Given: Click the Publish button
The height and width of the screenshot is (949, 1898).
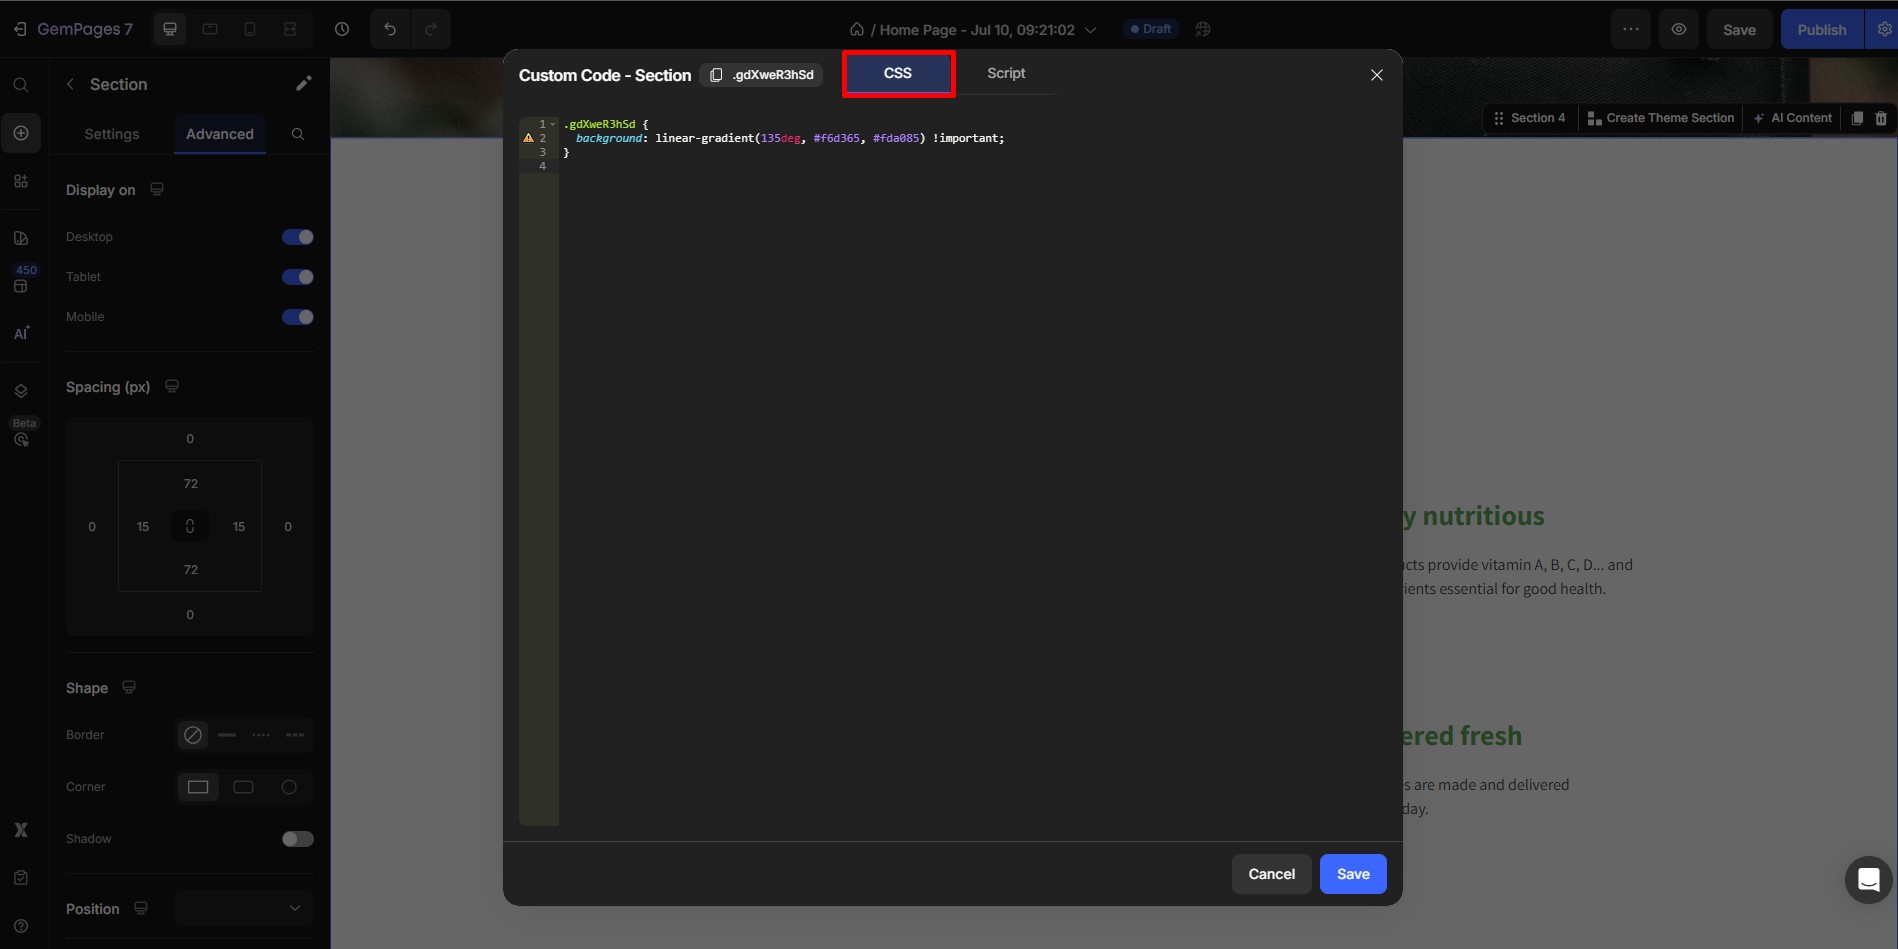Looking at the screenshot, I should (x=1821, y=28).
